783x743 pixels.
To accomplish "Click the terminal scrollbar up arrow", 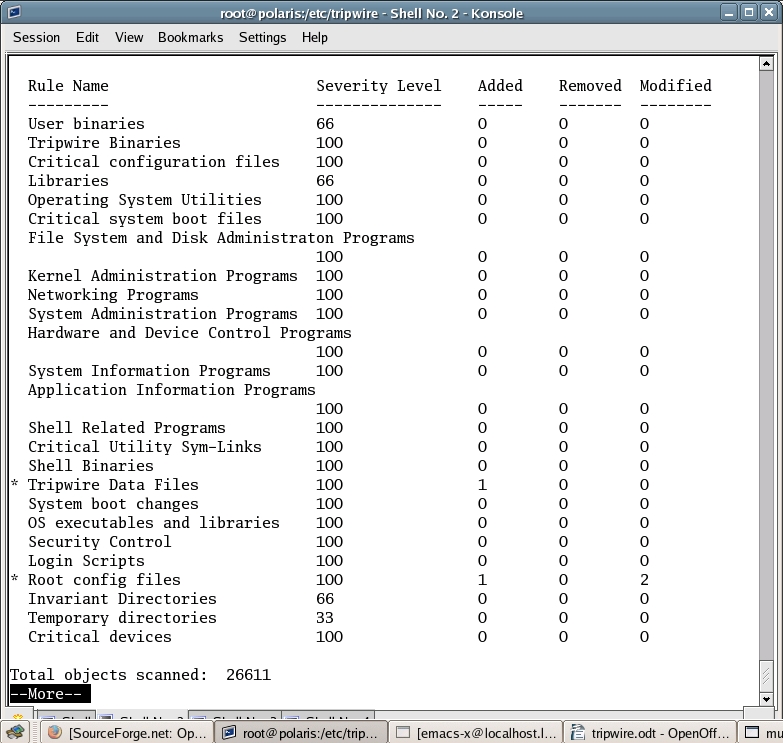I will [767, 65].
